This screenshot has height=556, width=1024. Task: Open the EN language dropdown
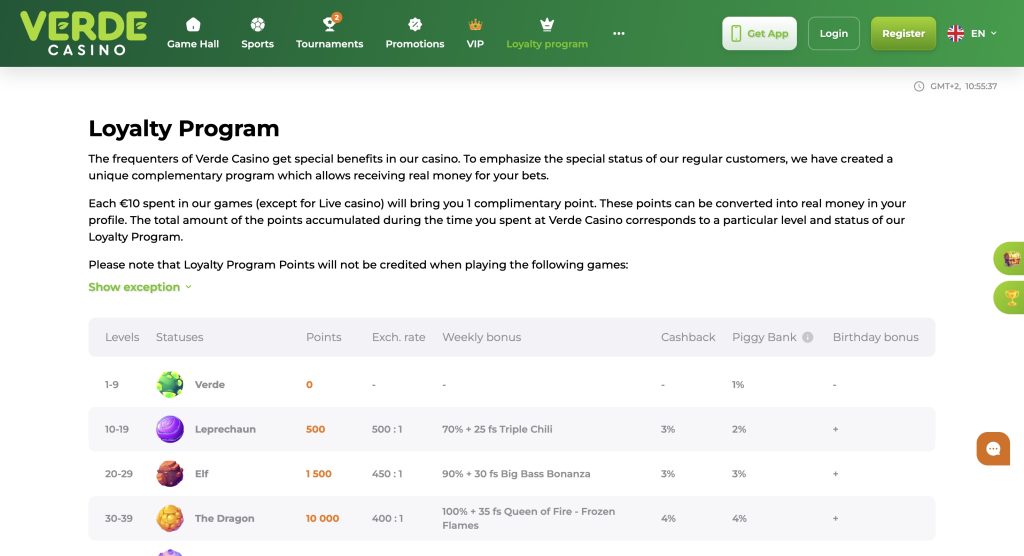[x=972, y=33]
